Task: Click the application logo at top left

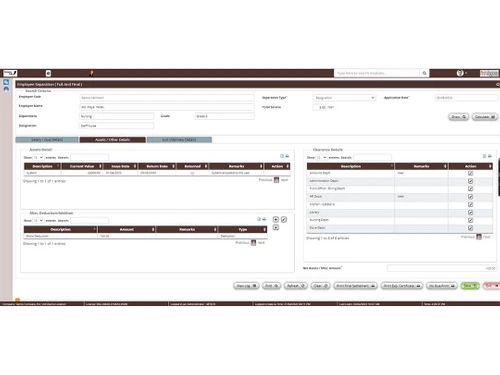Action: coord(10,73)
